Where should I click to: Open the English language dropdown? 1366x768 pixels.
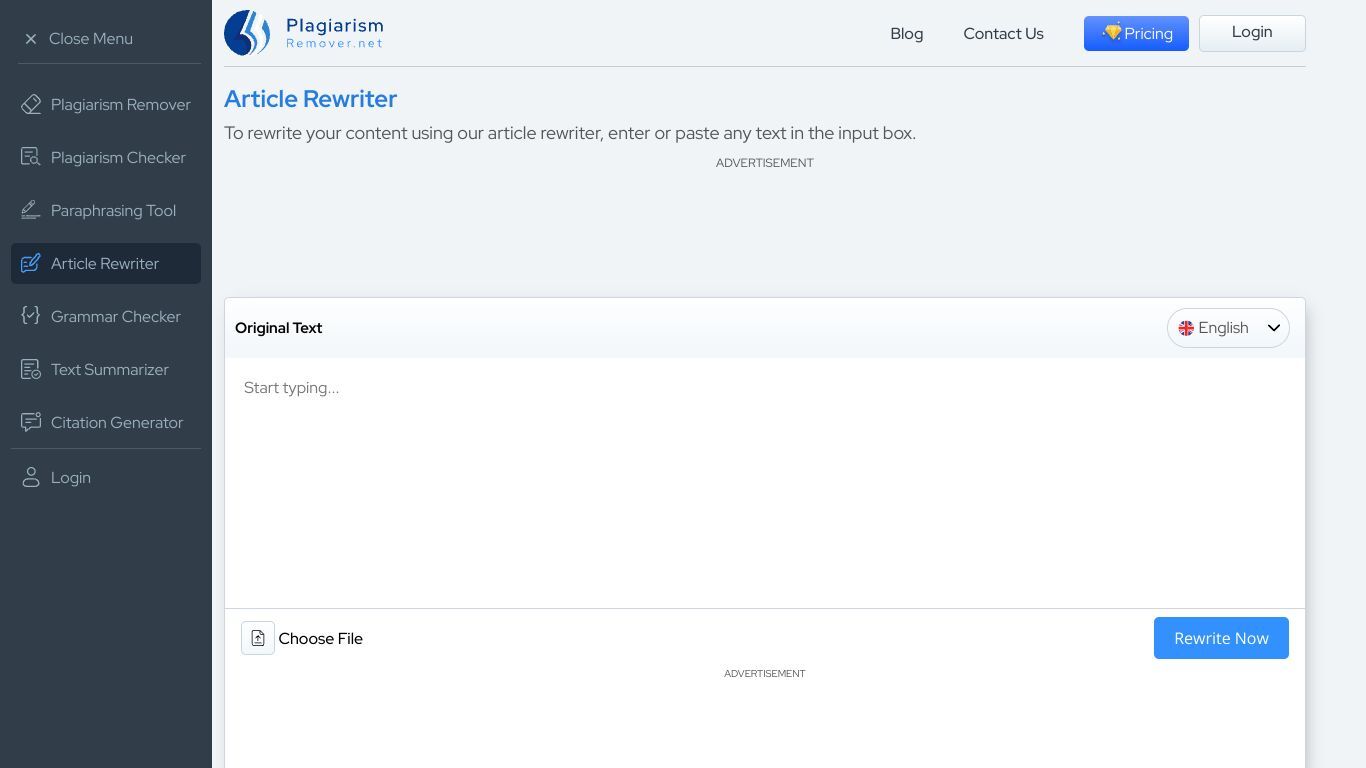(x=1222, y=328)
